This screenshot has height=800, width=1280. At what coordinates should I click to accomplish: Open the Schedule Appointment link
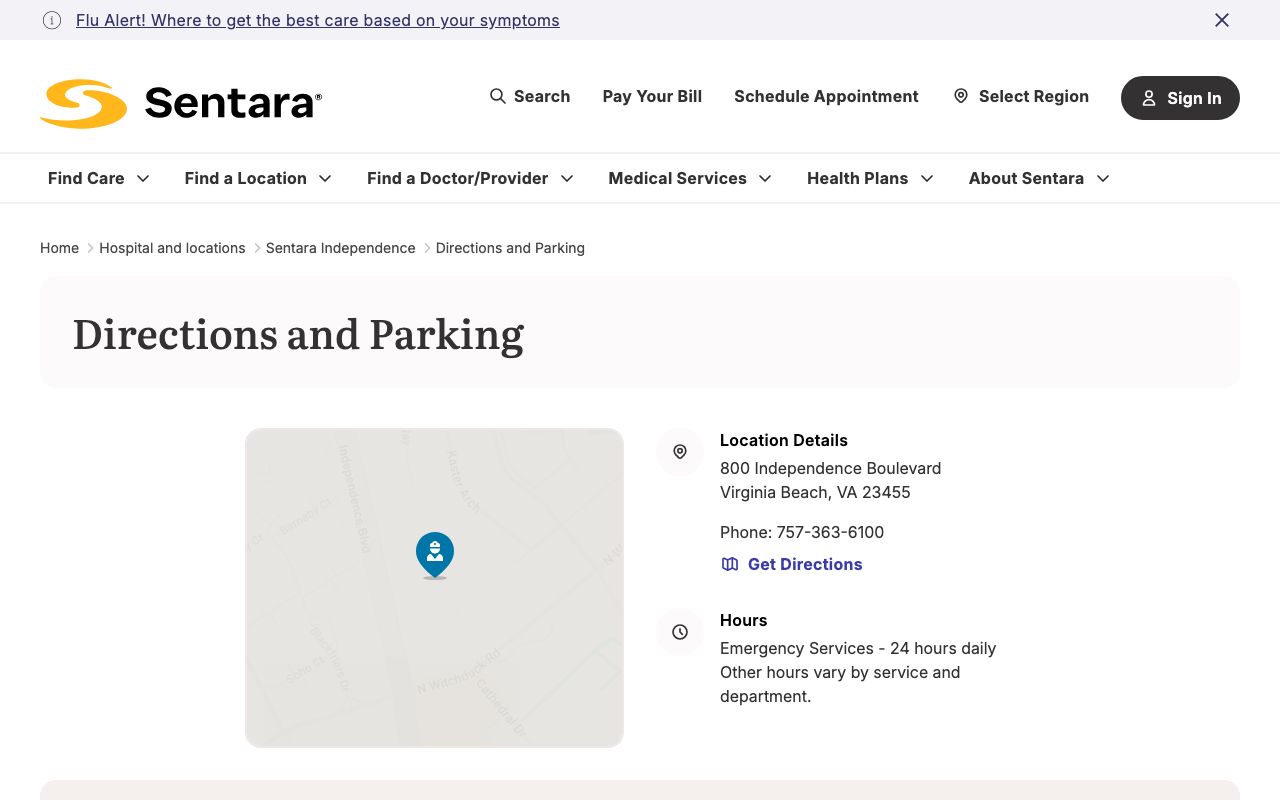(x=826, y=96)
